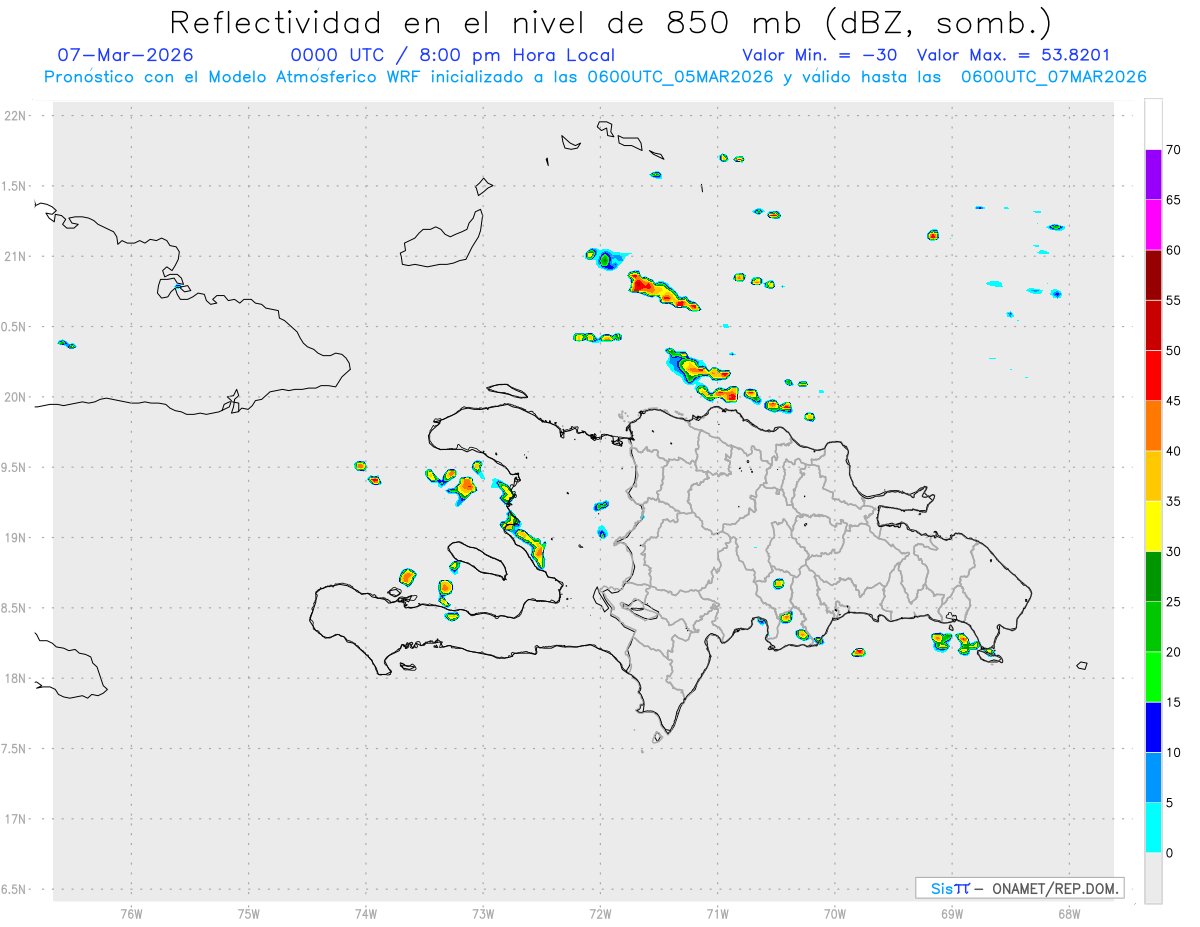Select the cyan 0–5 dBZ legend swatch

[1153, 828]
